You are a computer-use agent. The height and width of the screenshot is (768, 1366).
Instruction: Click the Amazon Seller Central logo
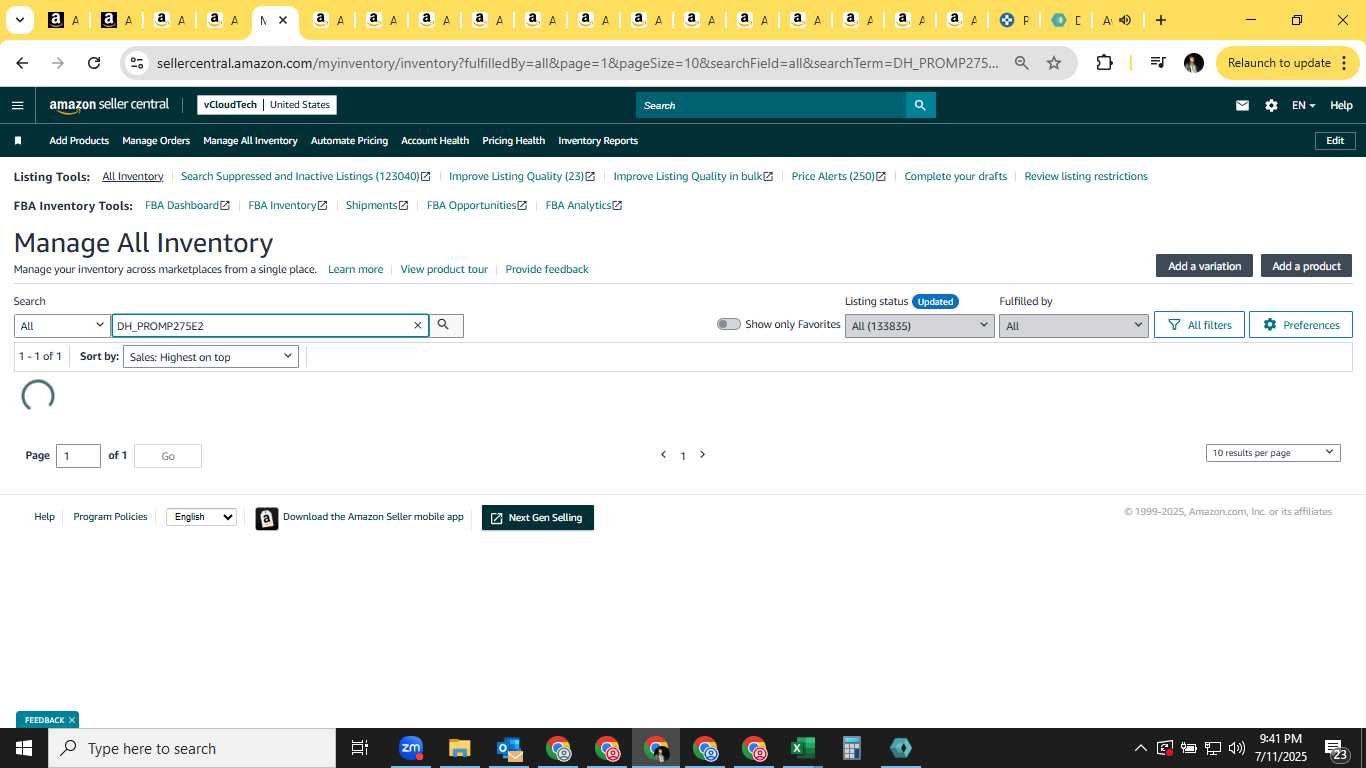[109, 105]
